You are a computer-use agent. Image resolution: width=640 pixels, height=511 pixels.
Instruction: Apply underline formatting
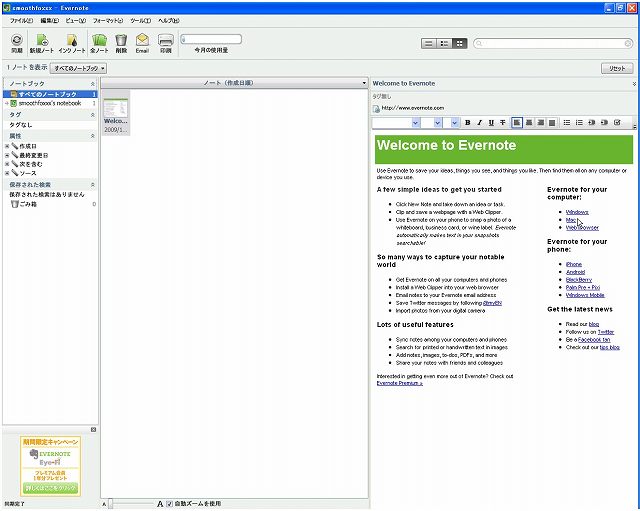(x=491, y=122)
